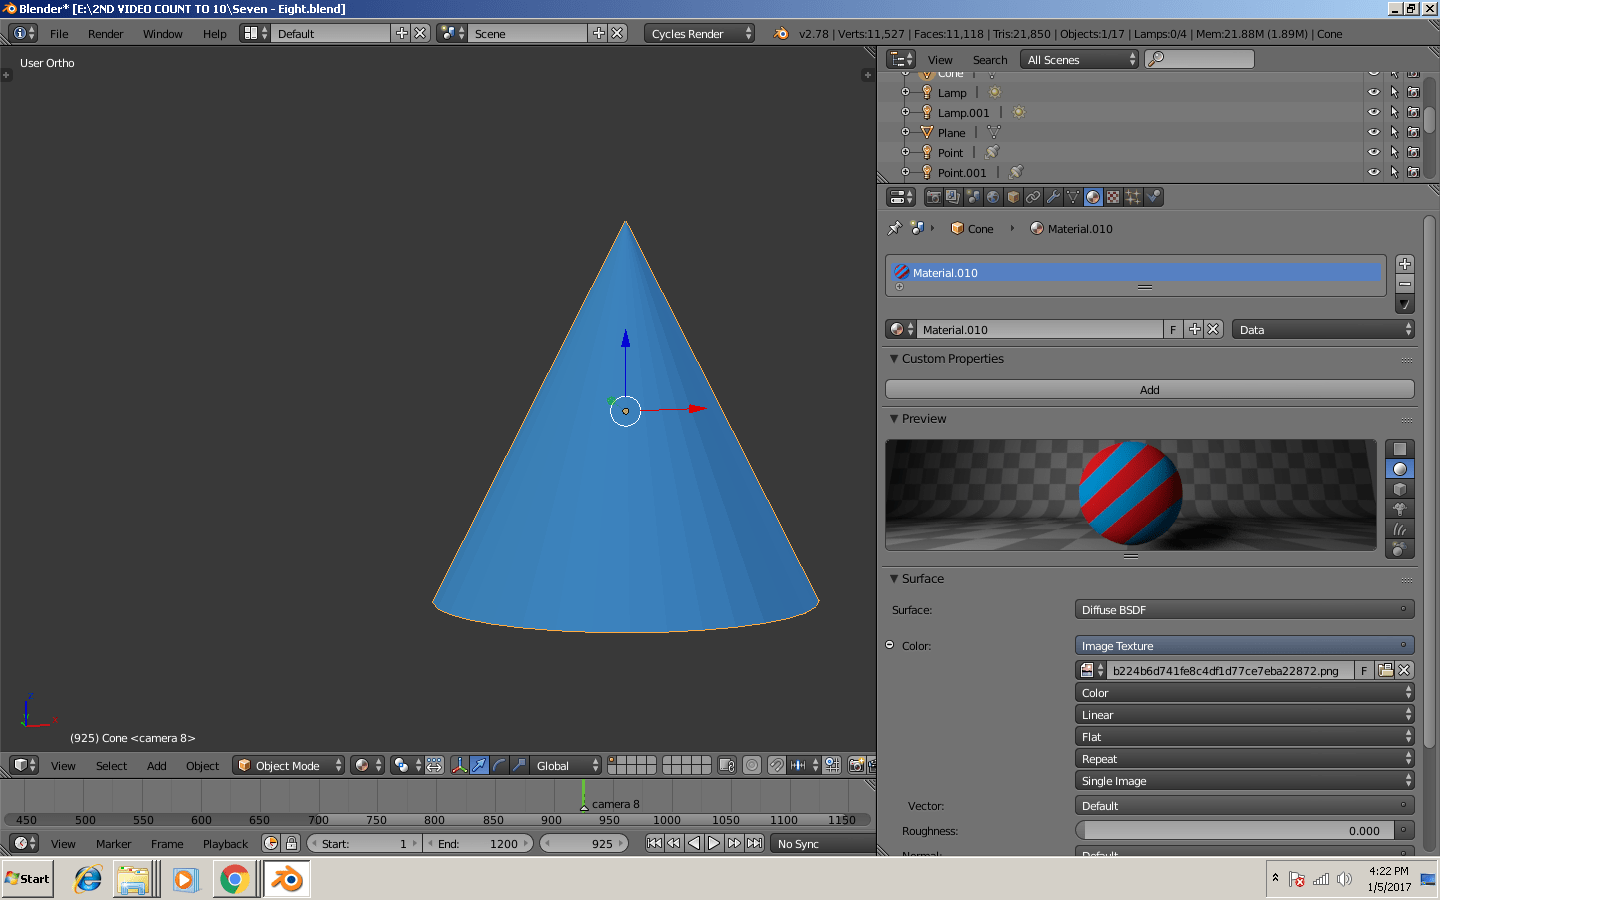Open the Object Mode dropdown
The width and height of the screenshot is (1610, 900).
coord(288,765)
